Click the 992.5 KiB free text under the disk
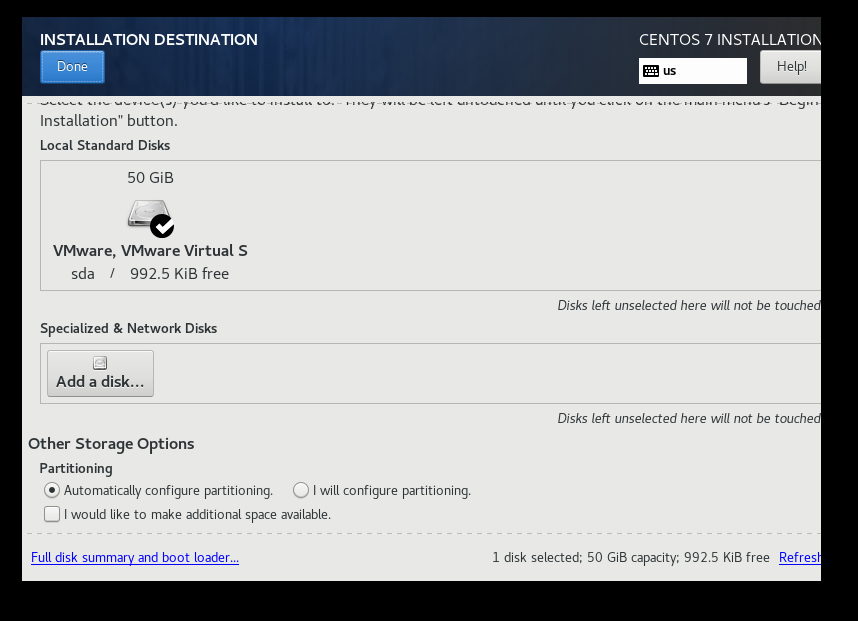This screenshot has height=621, width=858. (x=179, y=274)
